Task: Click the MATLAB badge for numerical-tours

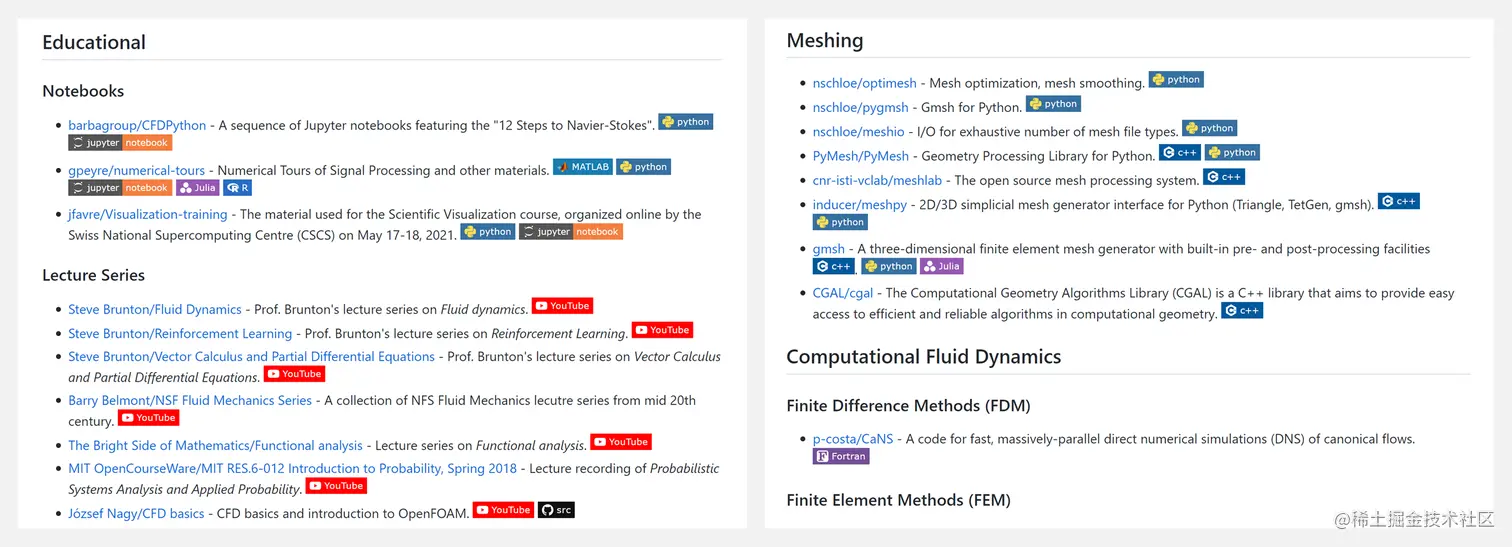Action: 583,167
